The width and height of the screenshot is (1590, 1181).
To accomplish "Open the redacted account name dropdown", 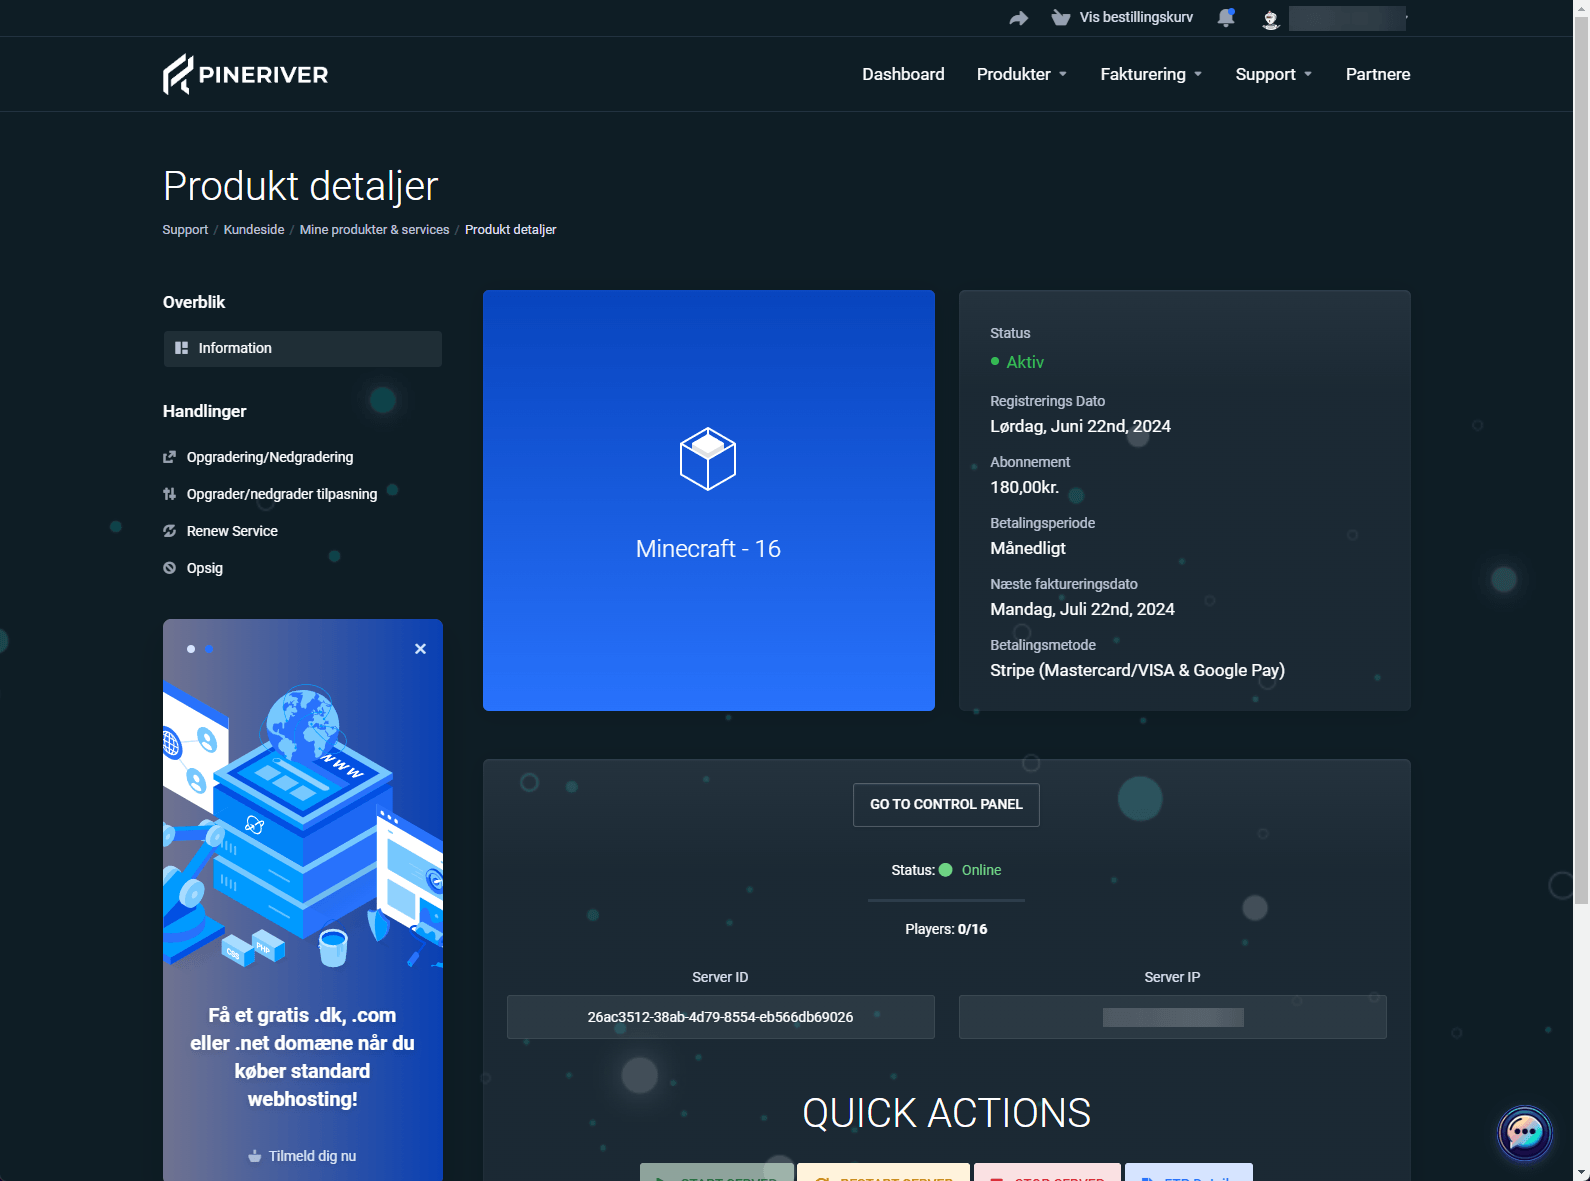I will pos(1347,18).
